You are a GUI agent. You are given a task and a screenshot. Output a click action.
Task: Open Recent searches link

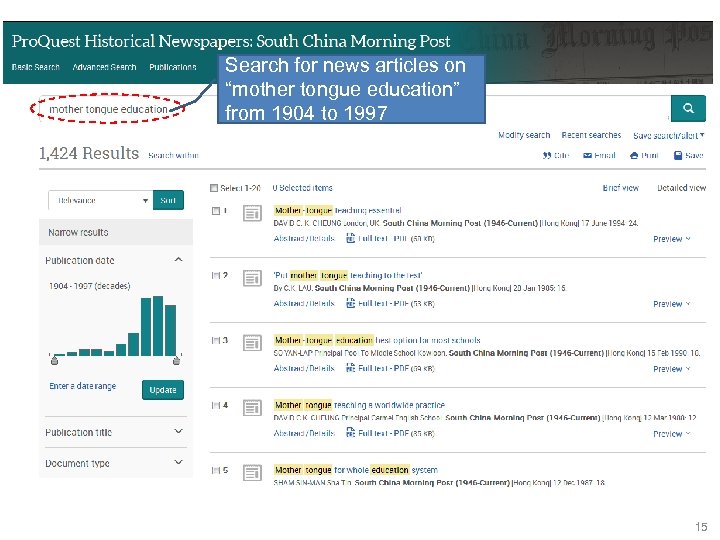click(591, 135)
